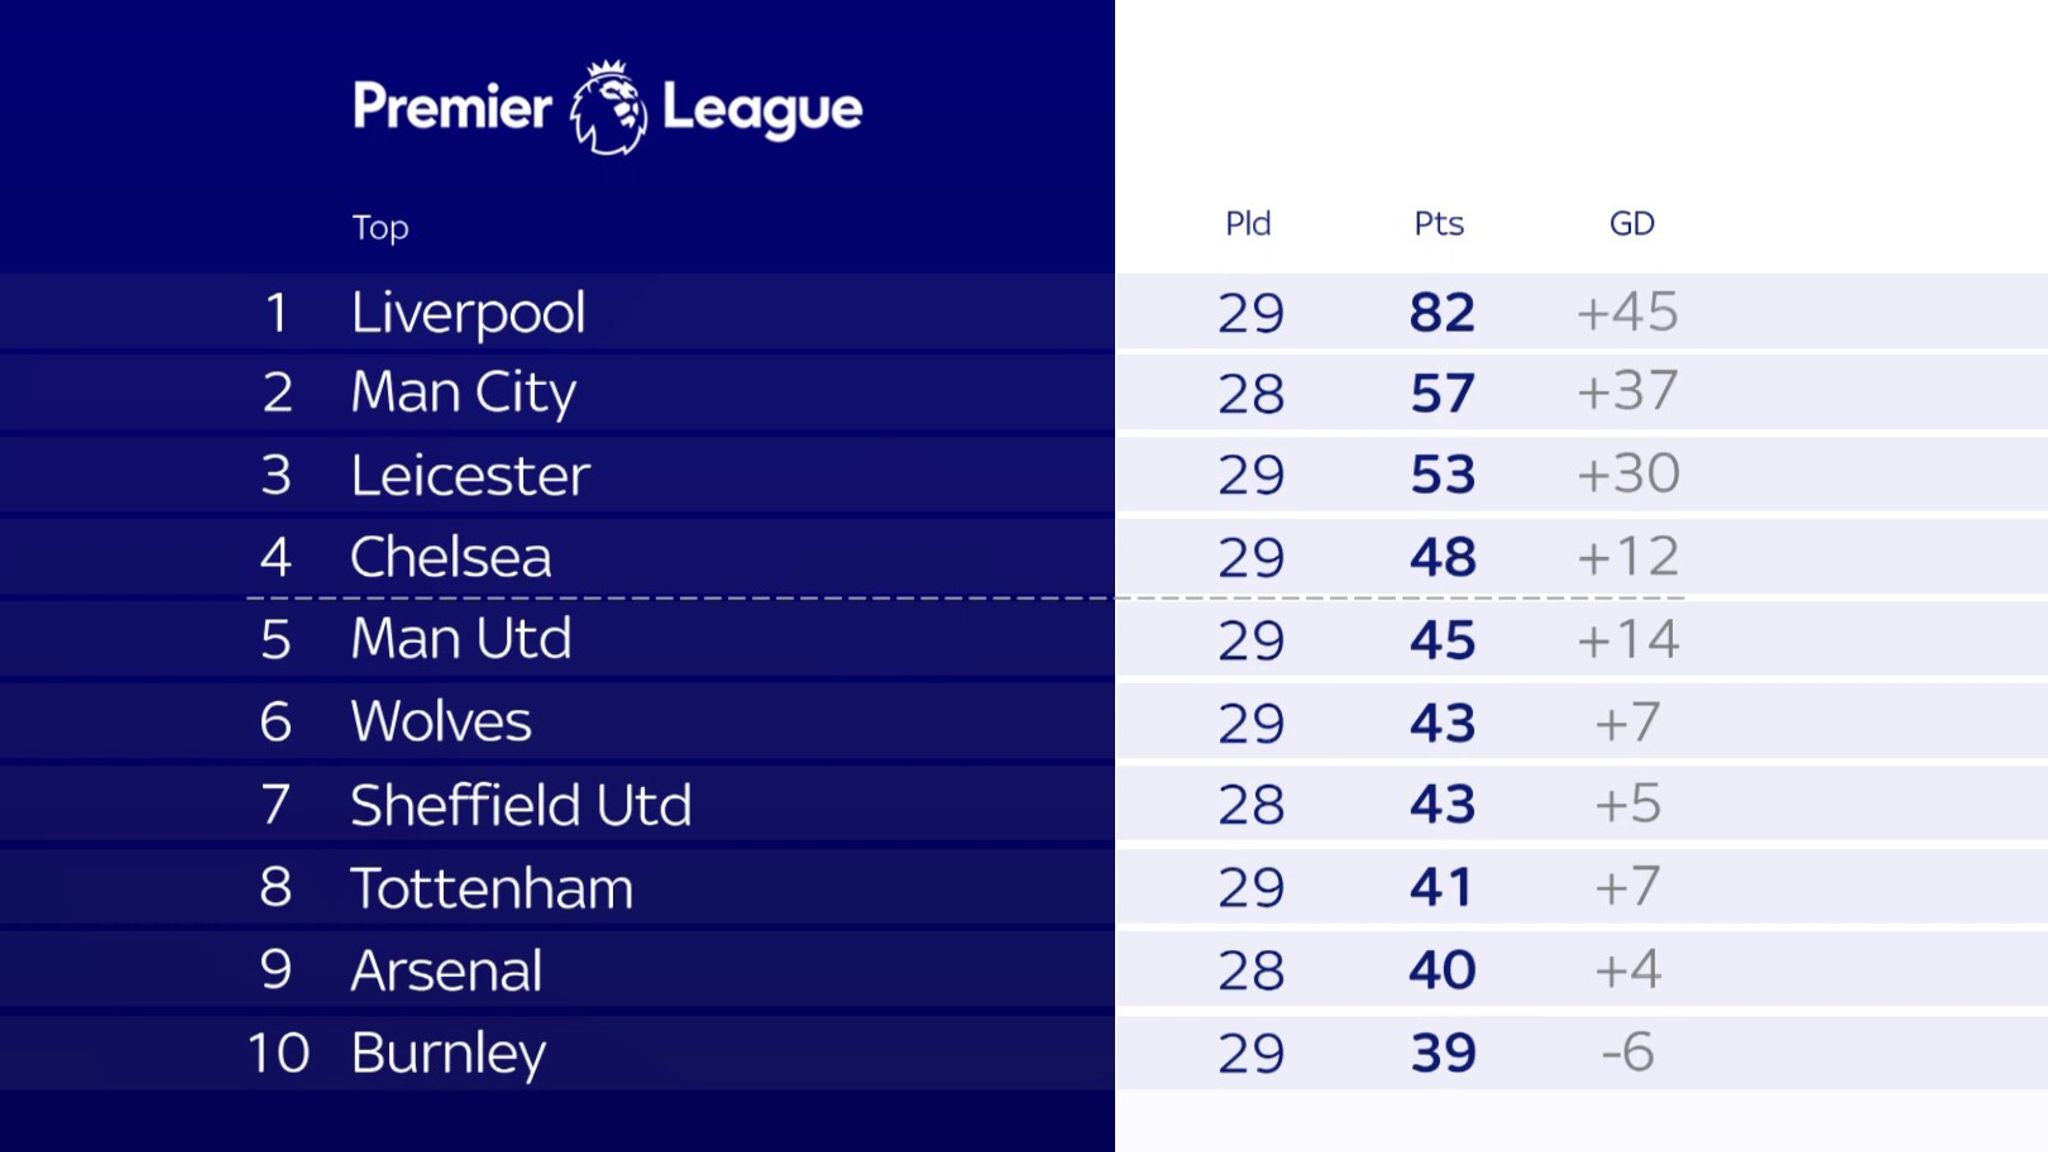
Task: Click the Premier League title text
Action: (607, 108)
